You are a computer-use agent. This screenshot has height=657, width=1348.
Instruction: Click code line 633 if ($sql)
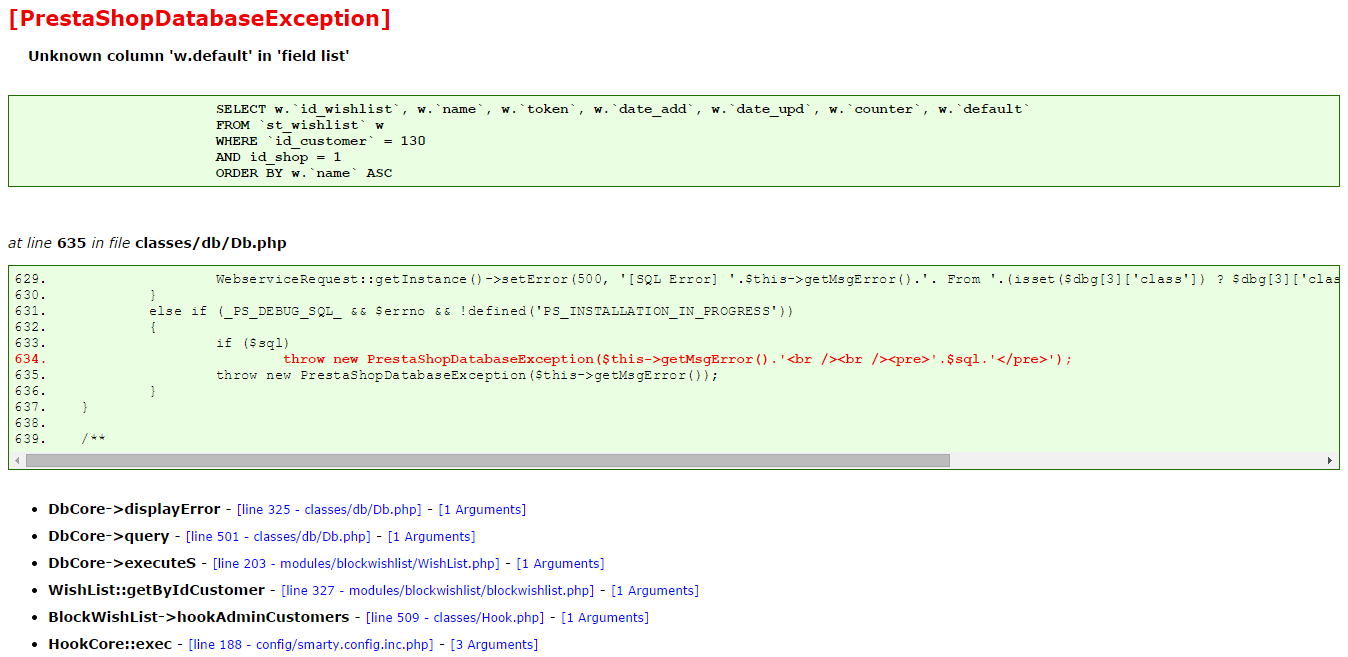tap(253, 343)
